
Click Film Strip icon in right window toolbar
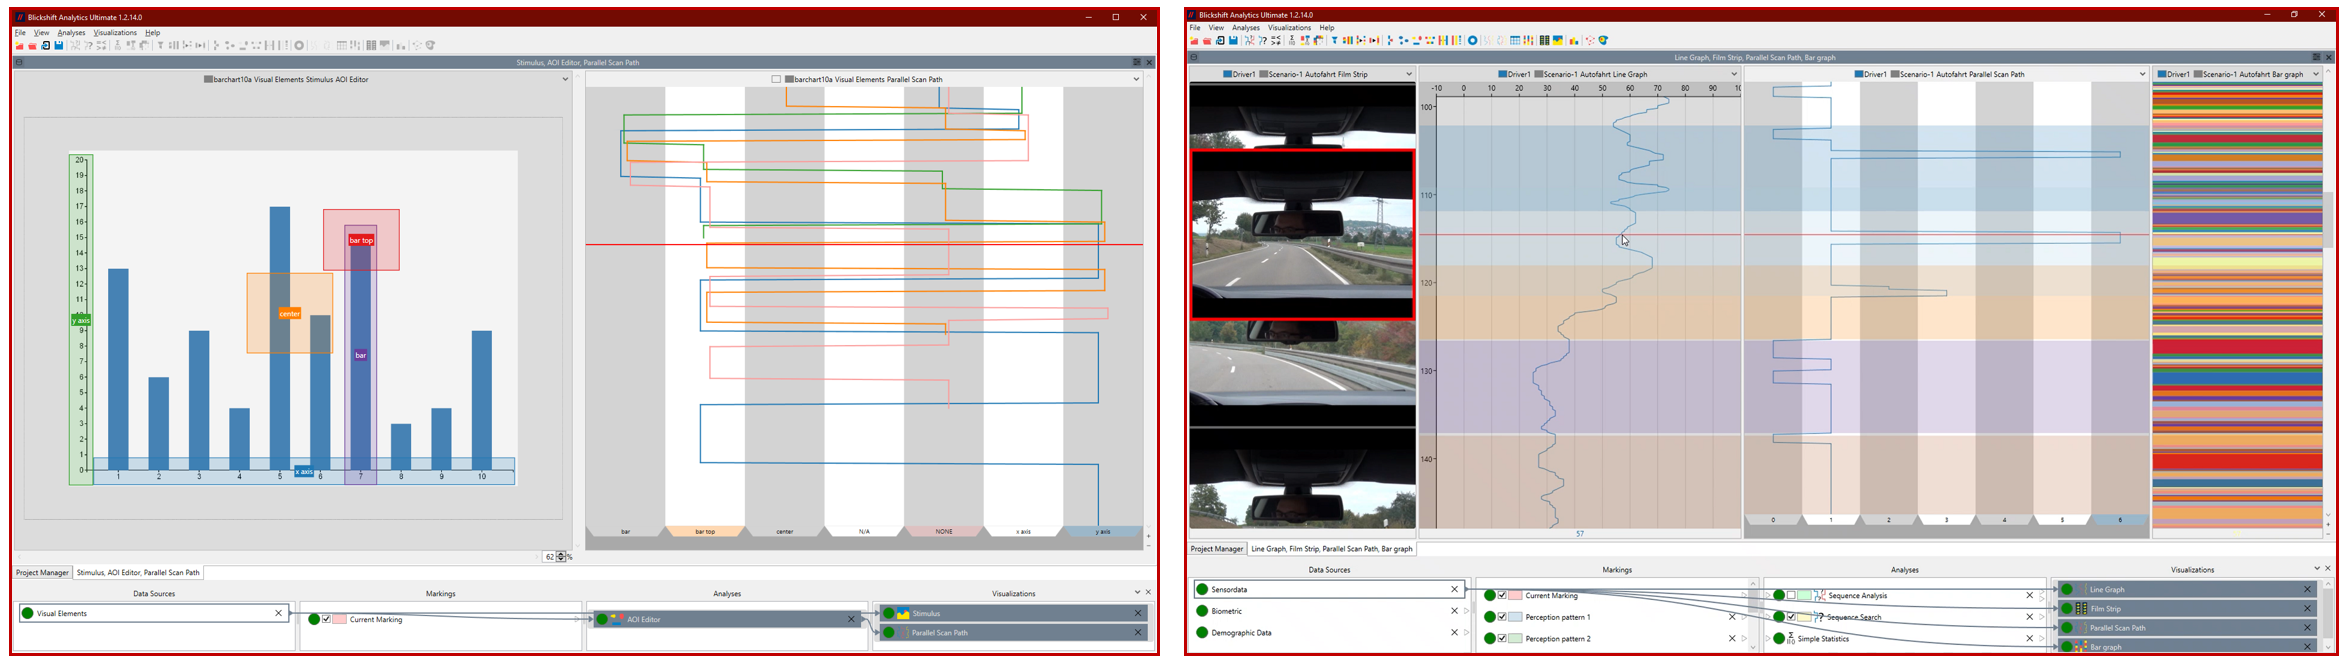point(1544,40)
